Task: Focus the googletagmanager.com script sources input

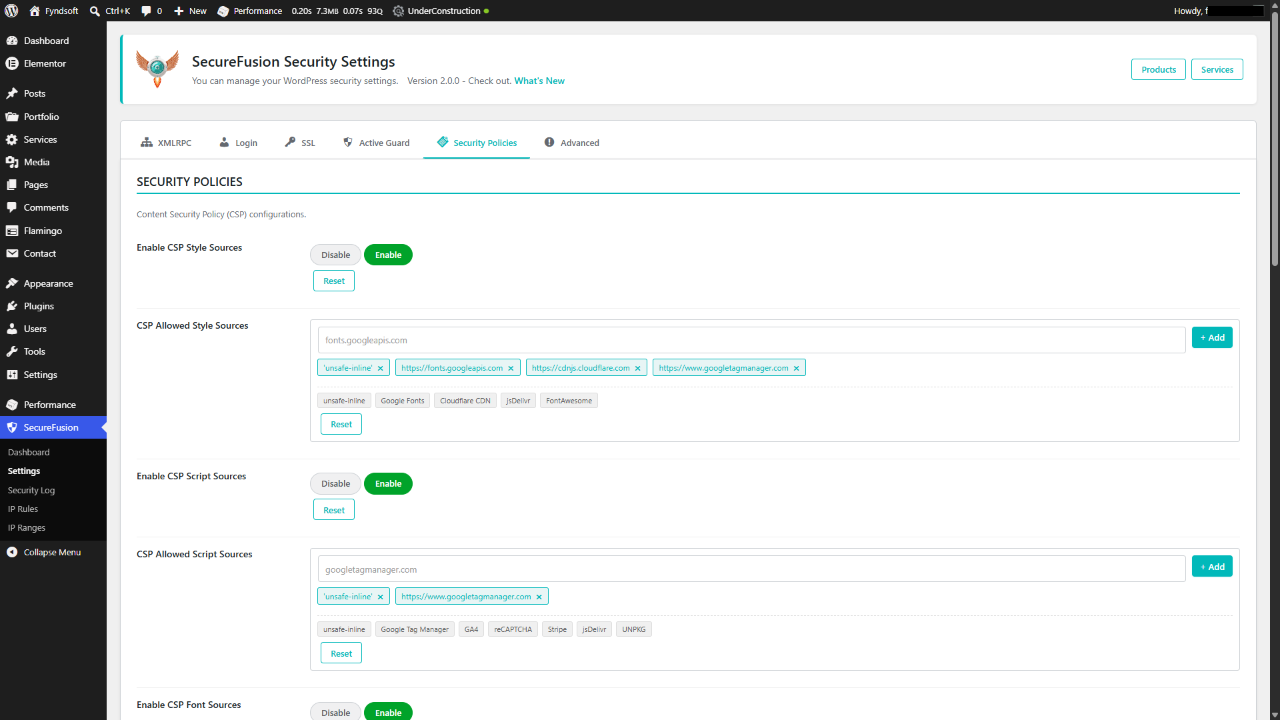Action: pyautogui.click(x=752, y=569)
